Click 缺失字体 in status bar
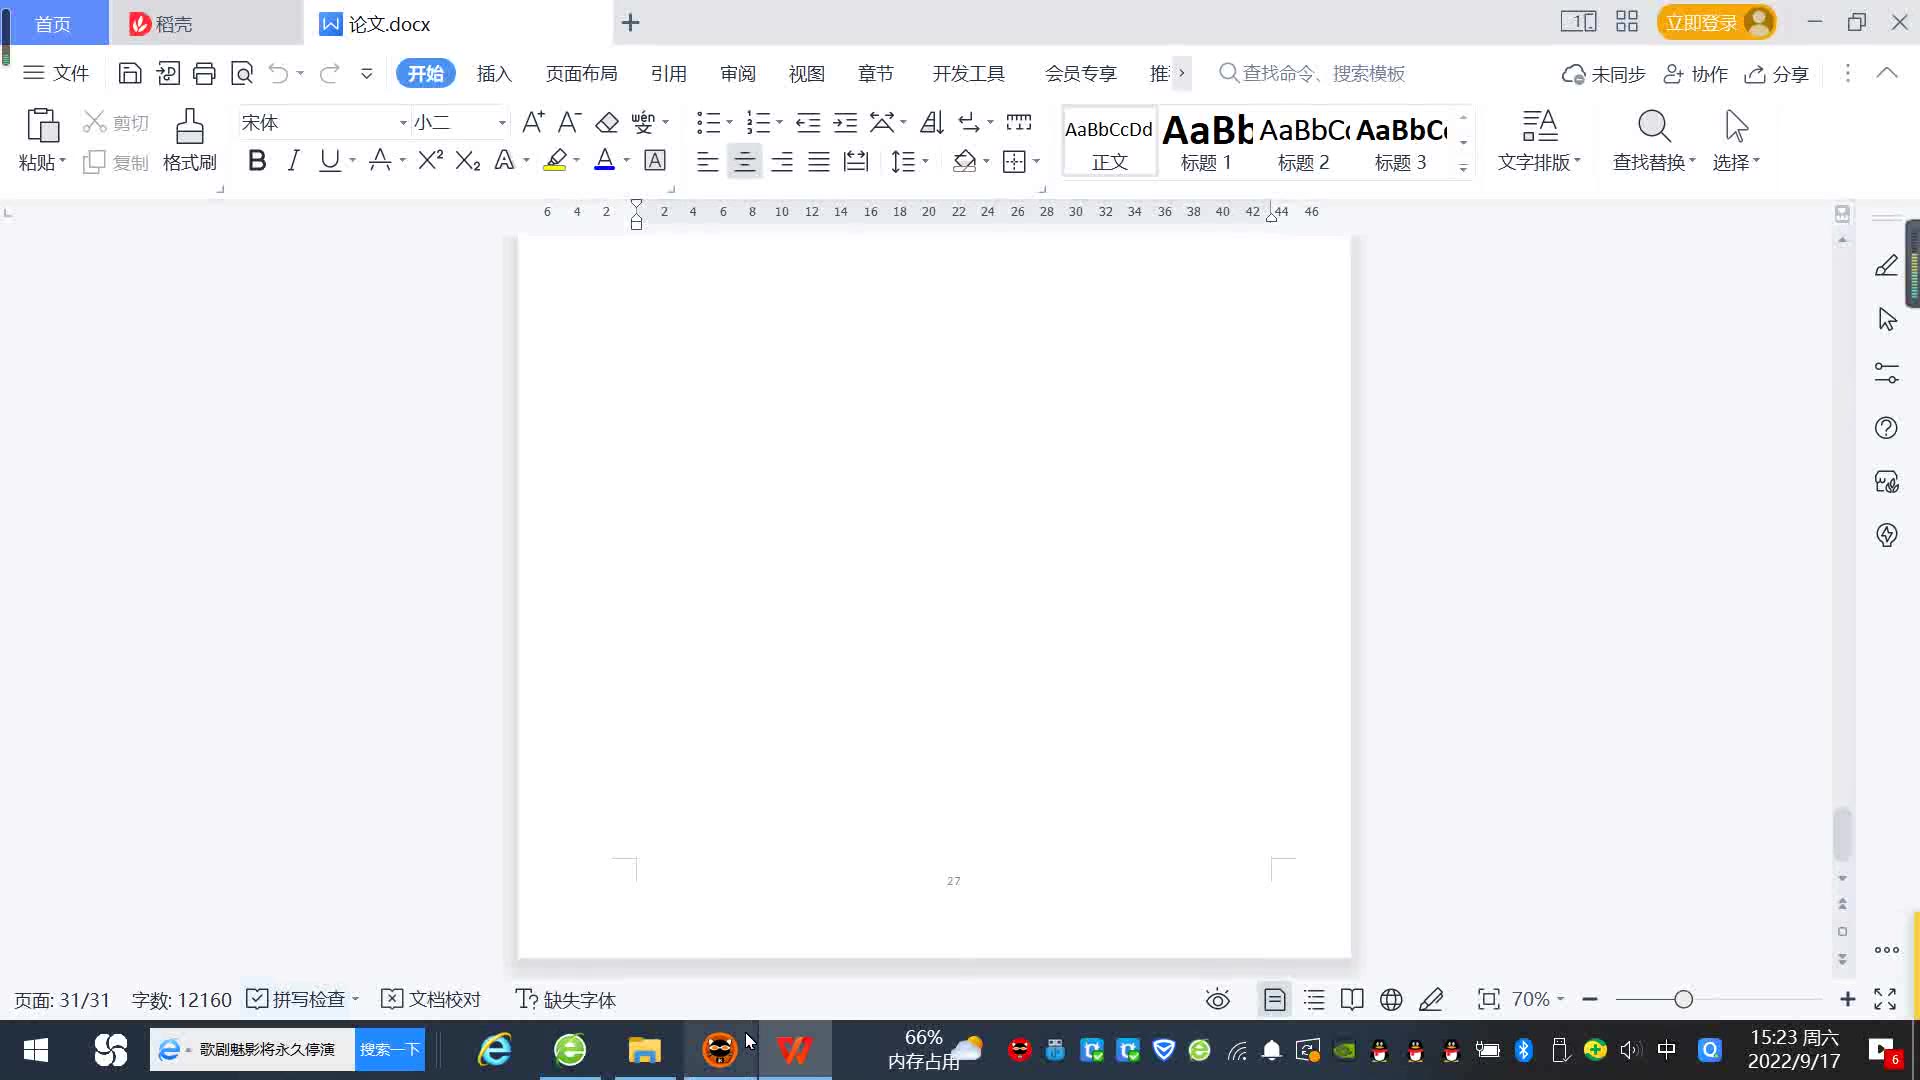 tap(565, 999)
